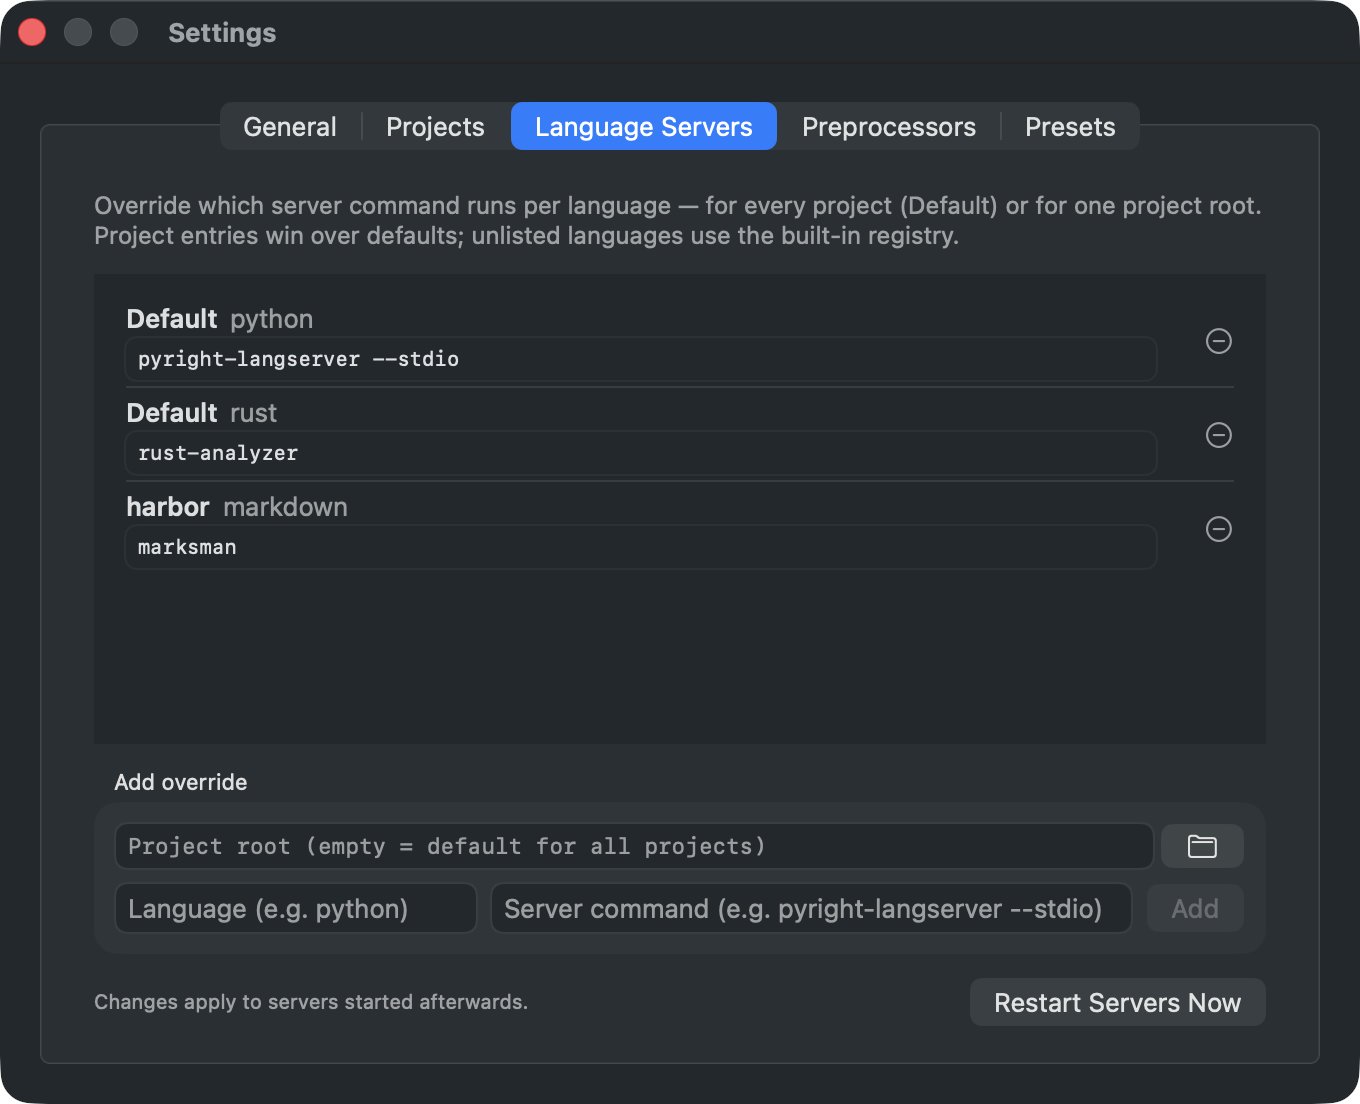Open the Presets tab

click(1070, 127)
